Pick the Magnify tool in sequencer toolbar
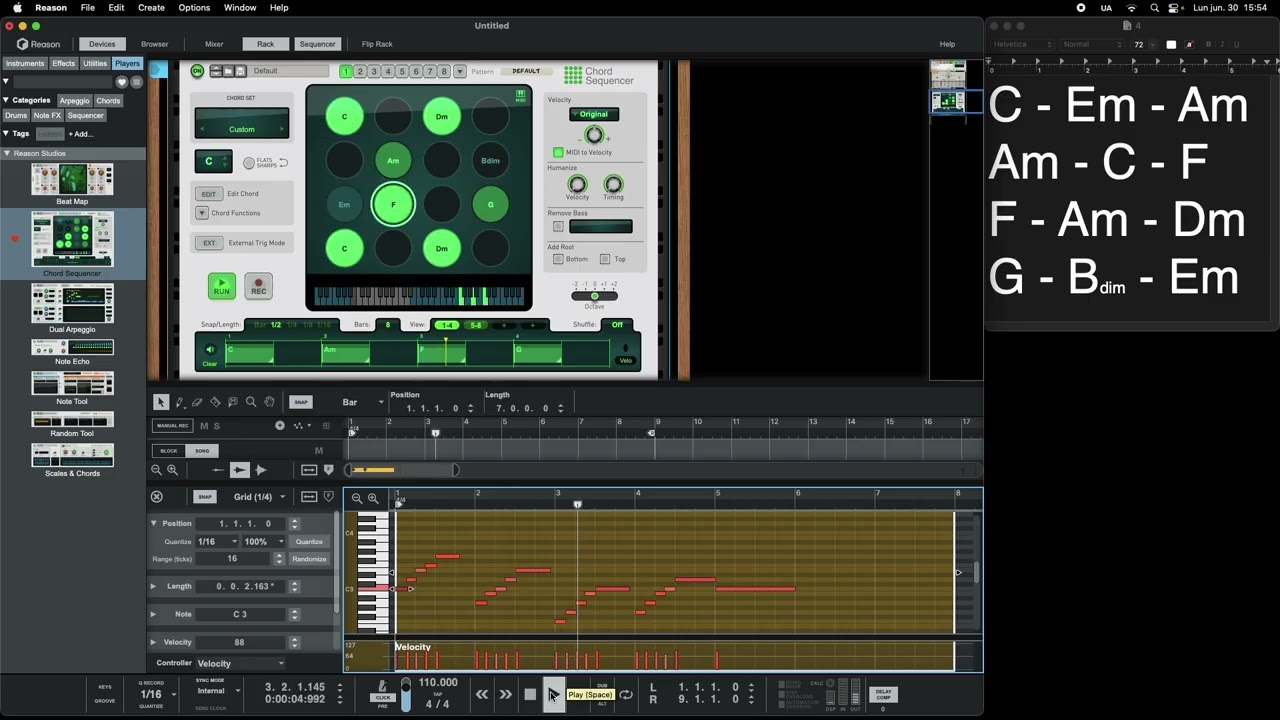 [x=251, y=402]
